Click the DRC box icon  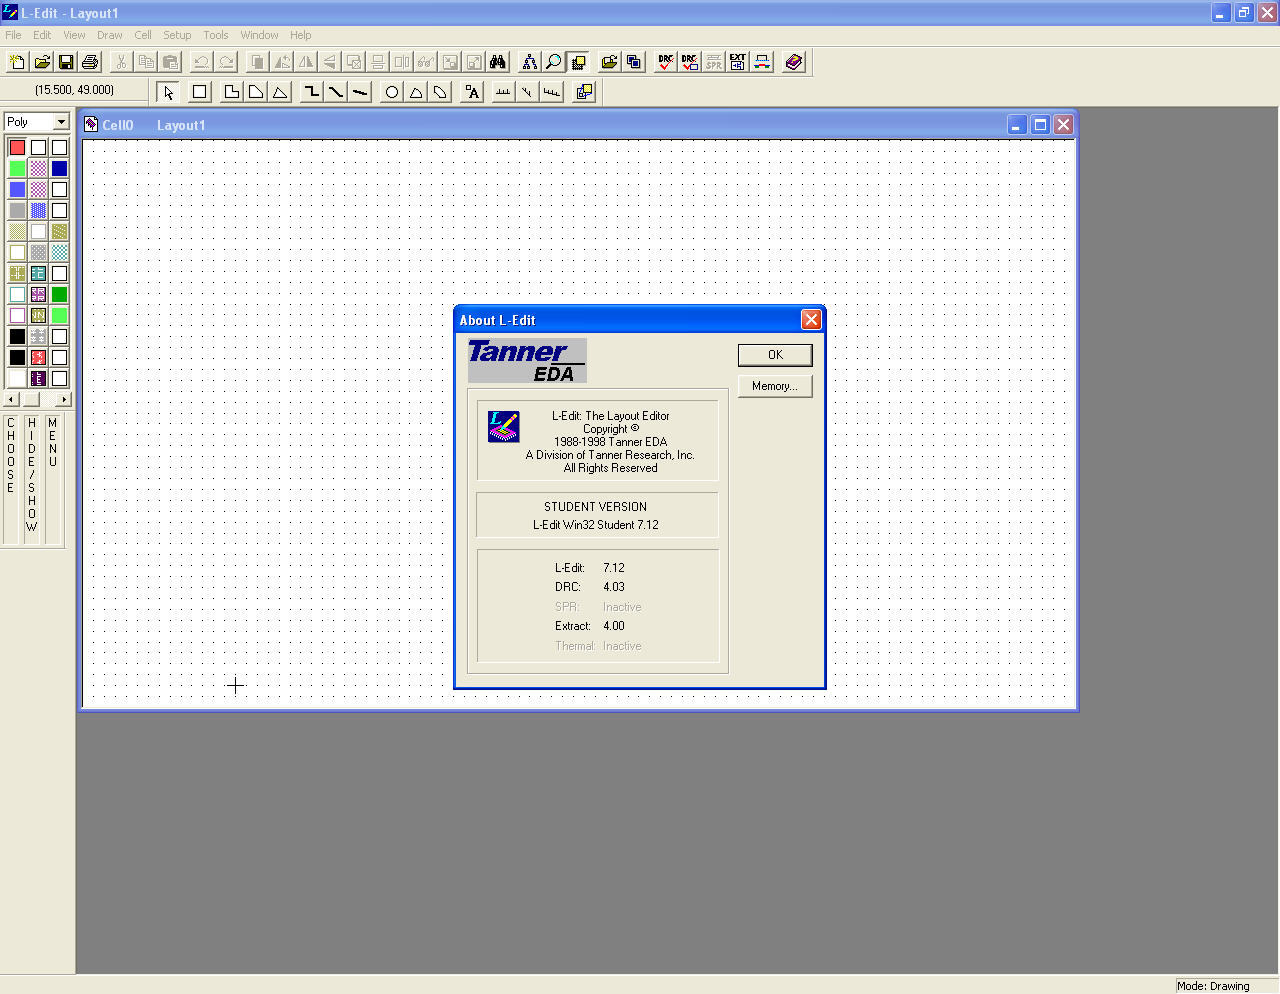(689, 62)
